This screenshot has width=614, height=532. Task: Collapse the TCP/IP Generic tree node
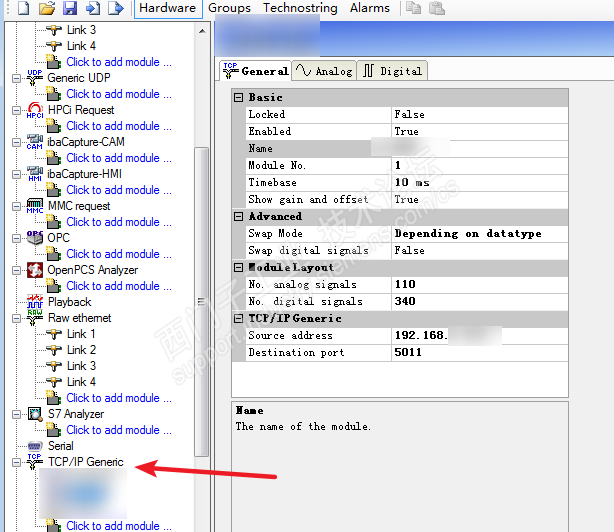[x=16, y=463]
